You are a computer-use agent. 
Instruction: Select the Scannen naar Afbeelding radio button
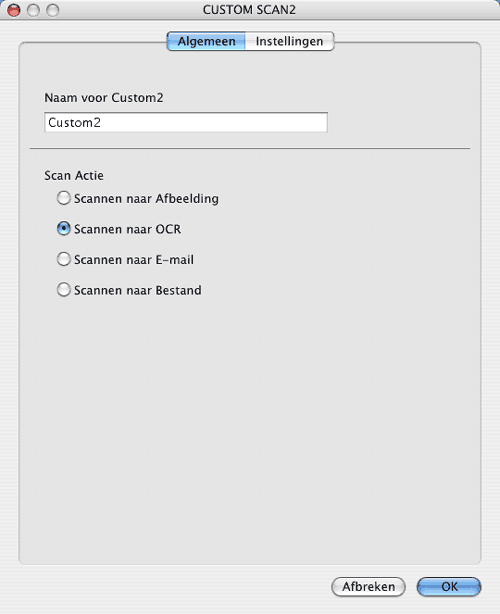click(63, 198)
